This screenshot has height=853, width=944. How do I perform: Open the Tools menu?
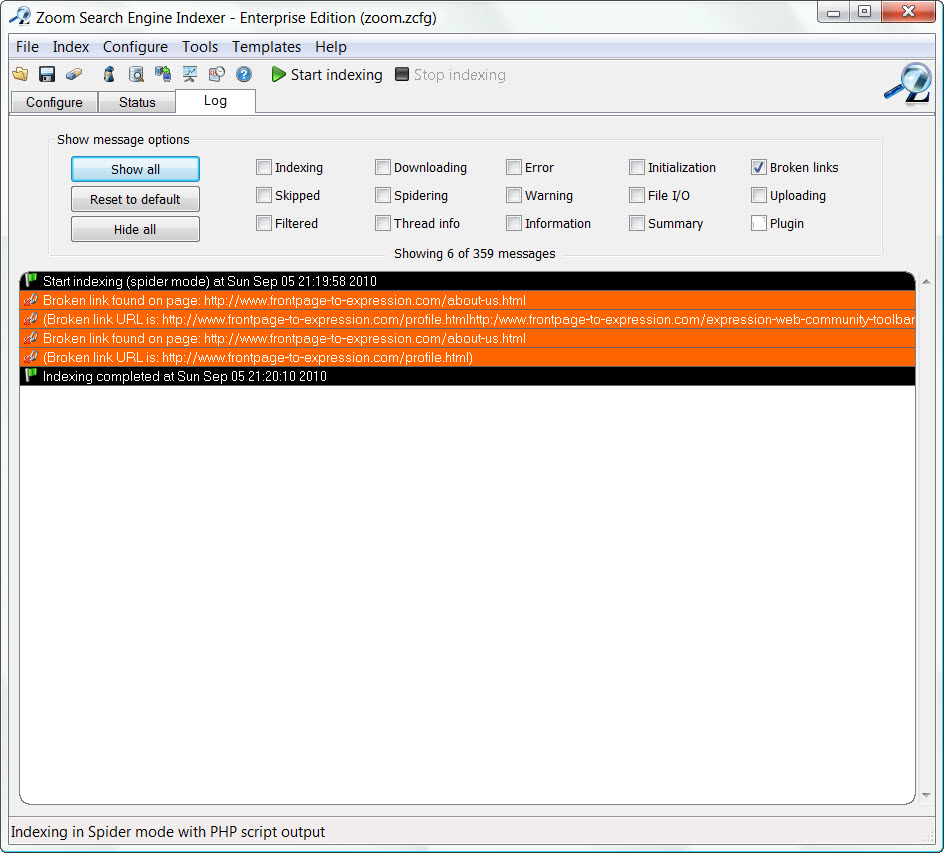[200, 46]
